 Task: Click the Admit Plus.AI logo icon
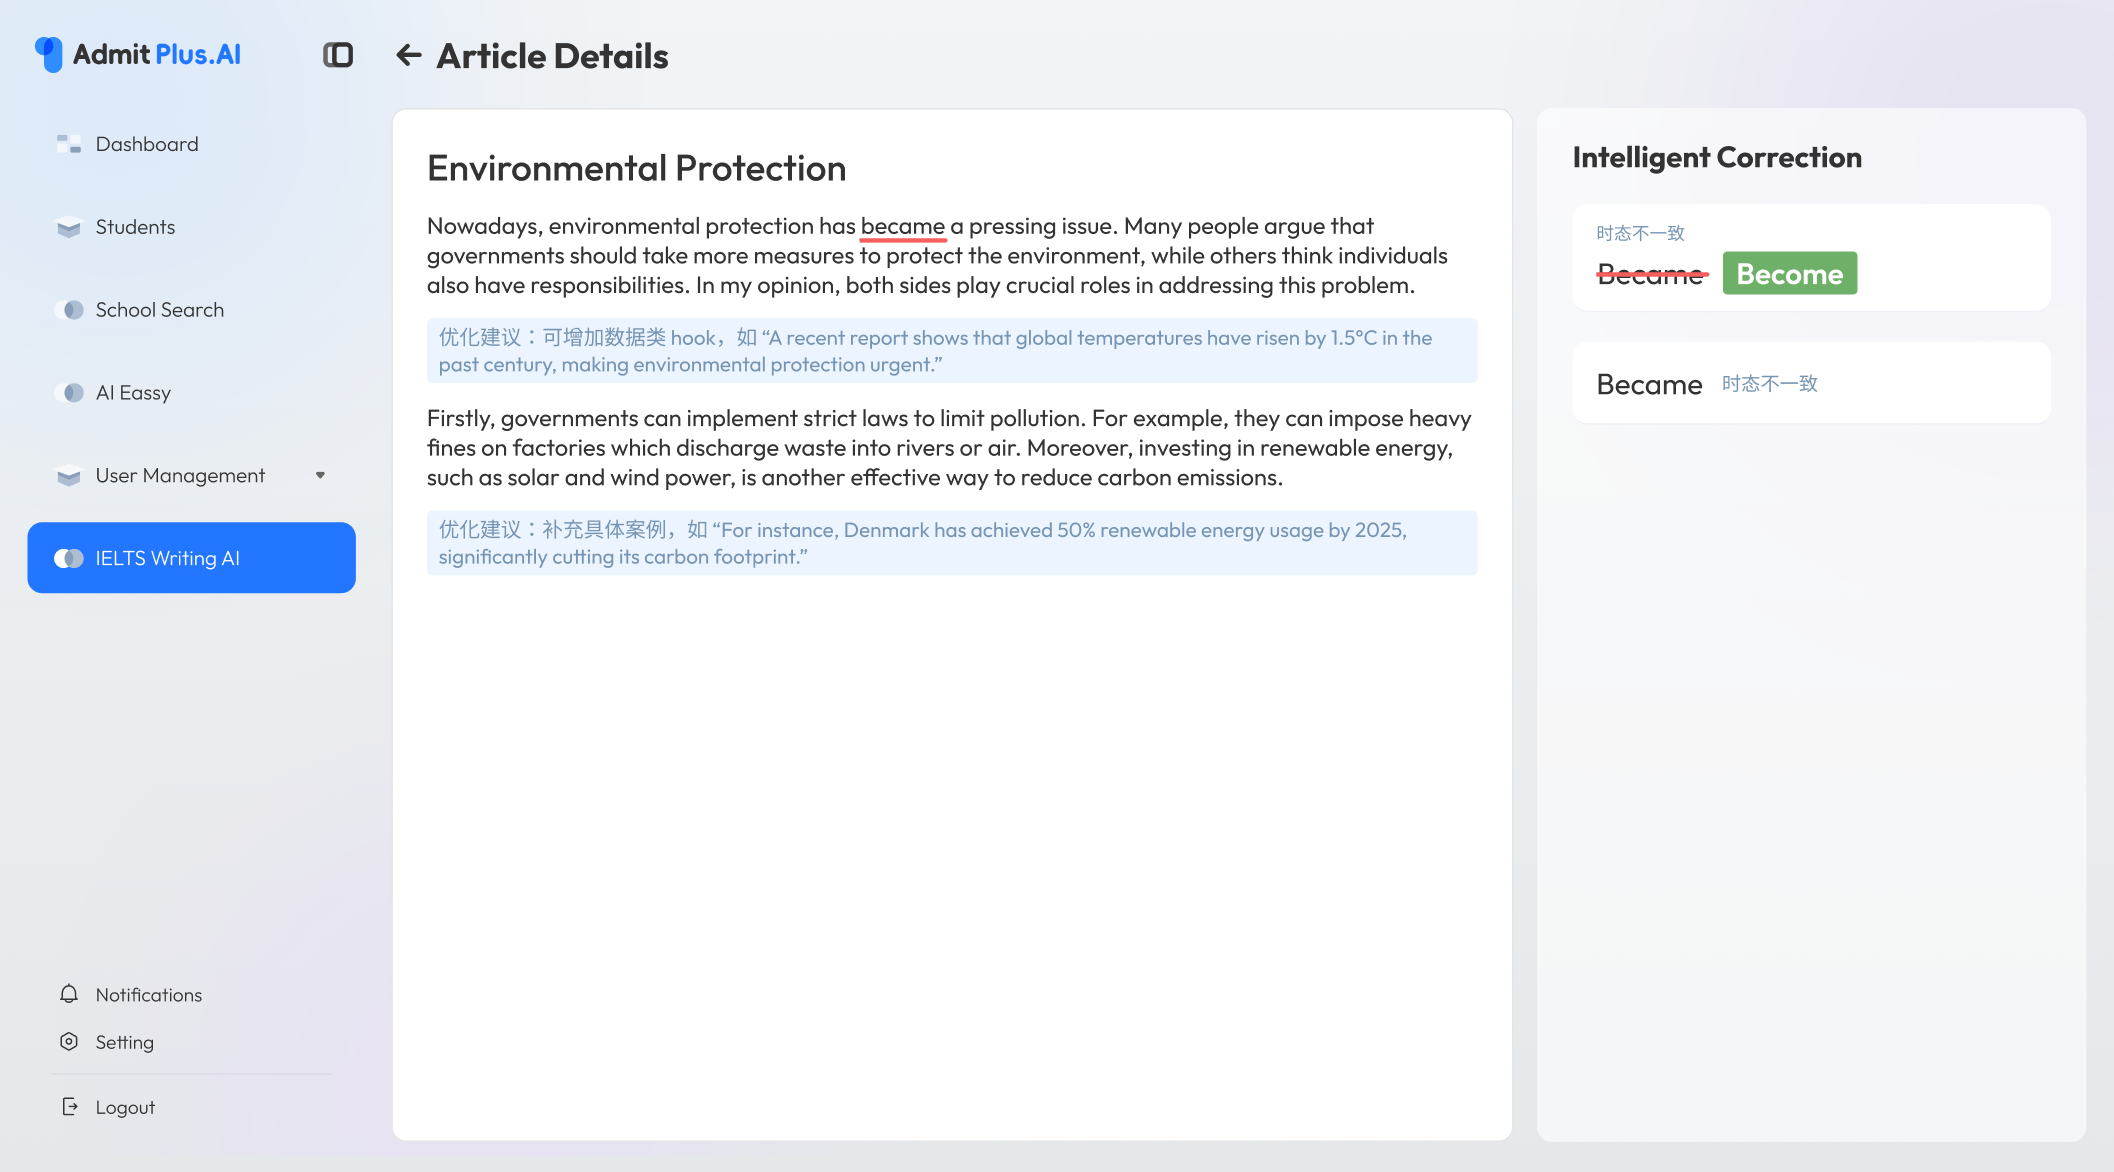(48, 54)
